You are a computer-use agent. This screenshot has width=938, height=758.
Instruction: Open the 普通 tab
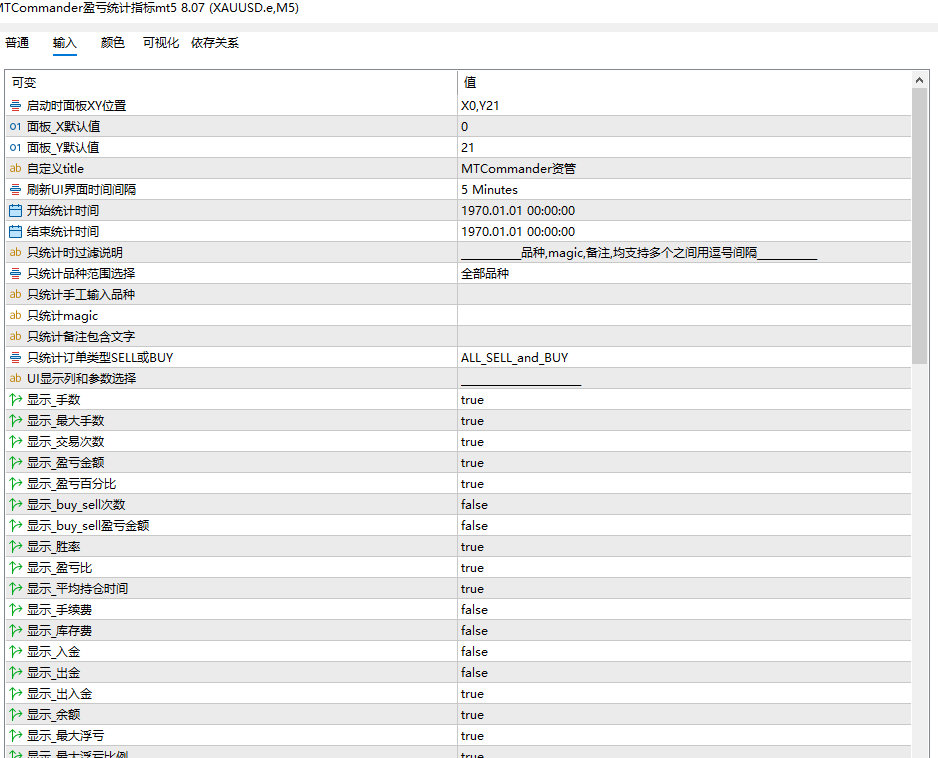coord(17,42)
